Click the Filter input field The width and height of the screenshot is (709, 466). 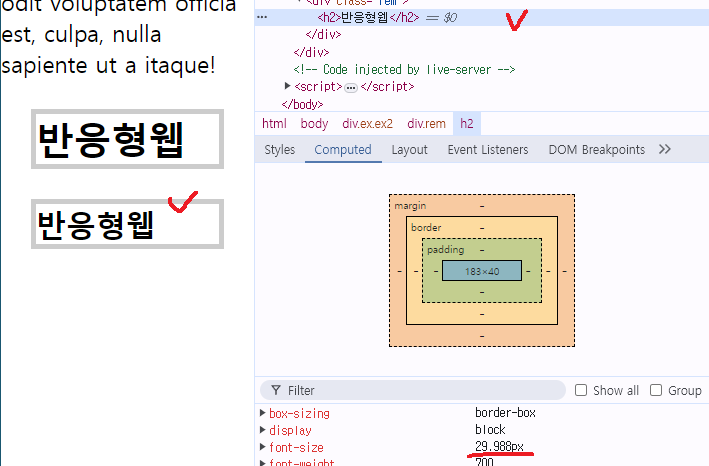point(413,390)
